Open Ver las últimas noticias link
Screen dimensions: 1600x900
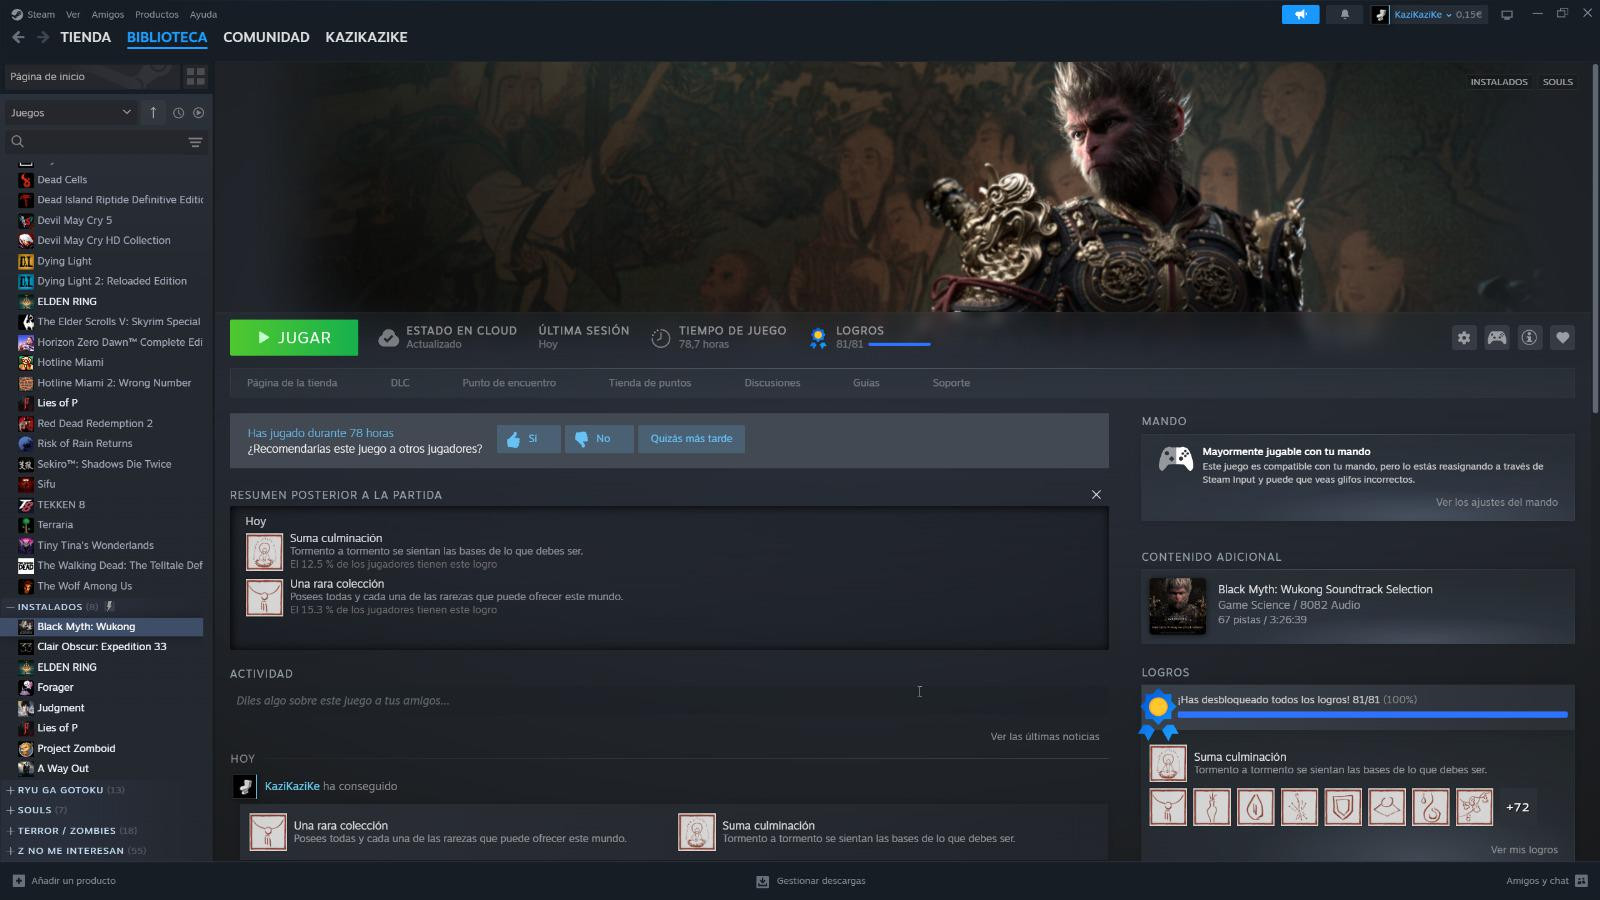click(1045, 737)
